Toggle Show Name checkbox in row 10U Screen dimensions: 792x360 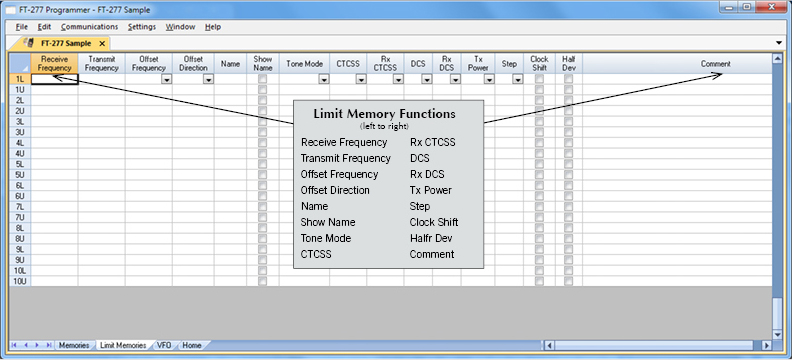262,281
